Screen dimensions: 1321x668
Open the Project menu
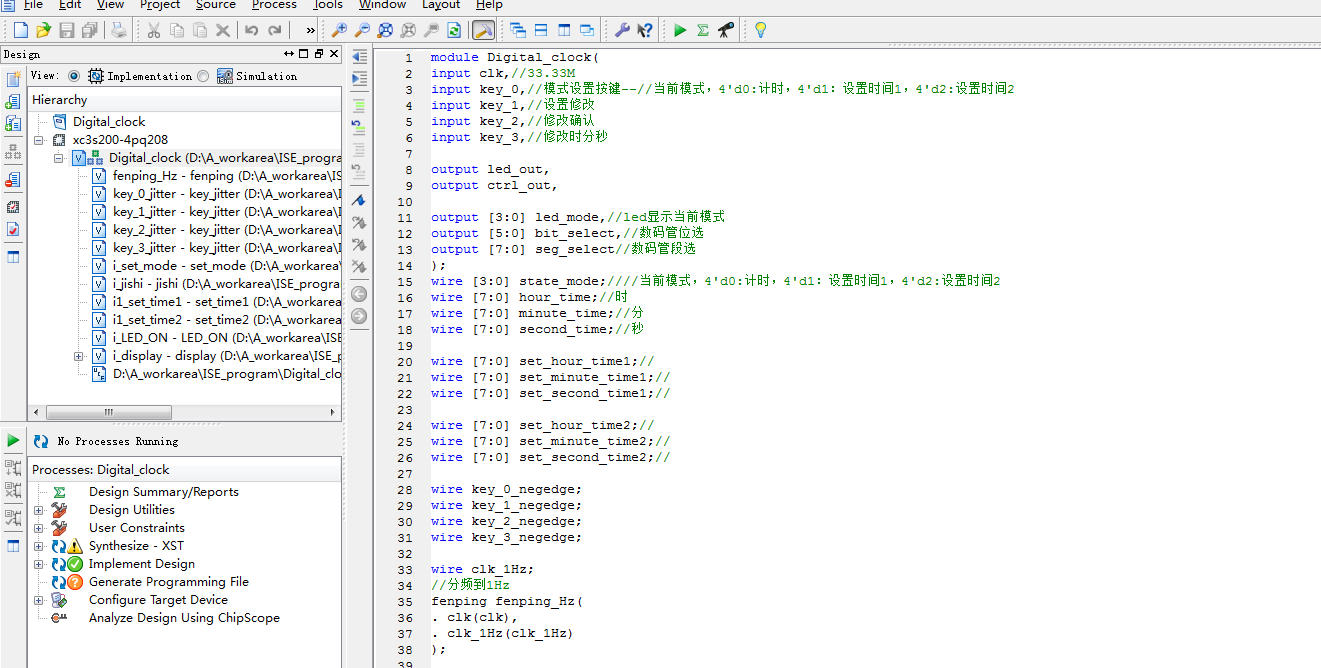coord(160,5)
